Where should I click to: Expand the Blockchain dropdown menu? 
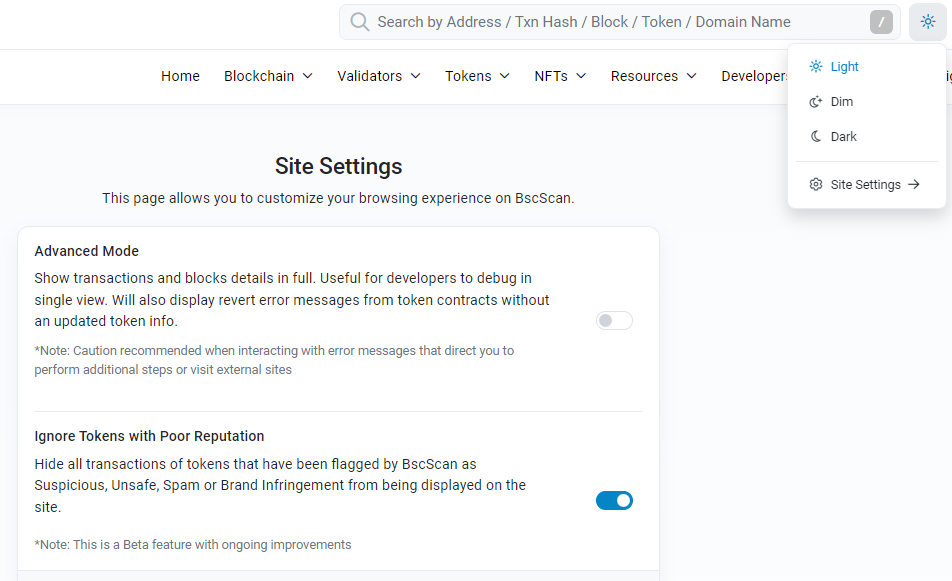pos(268,76)
